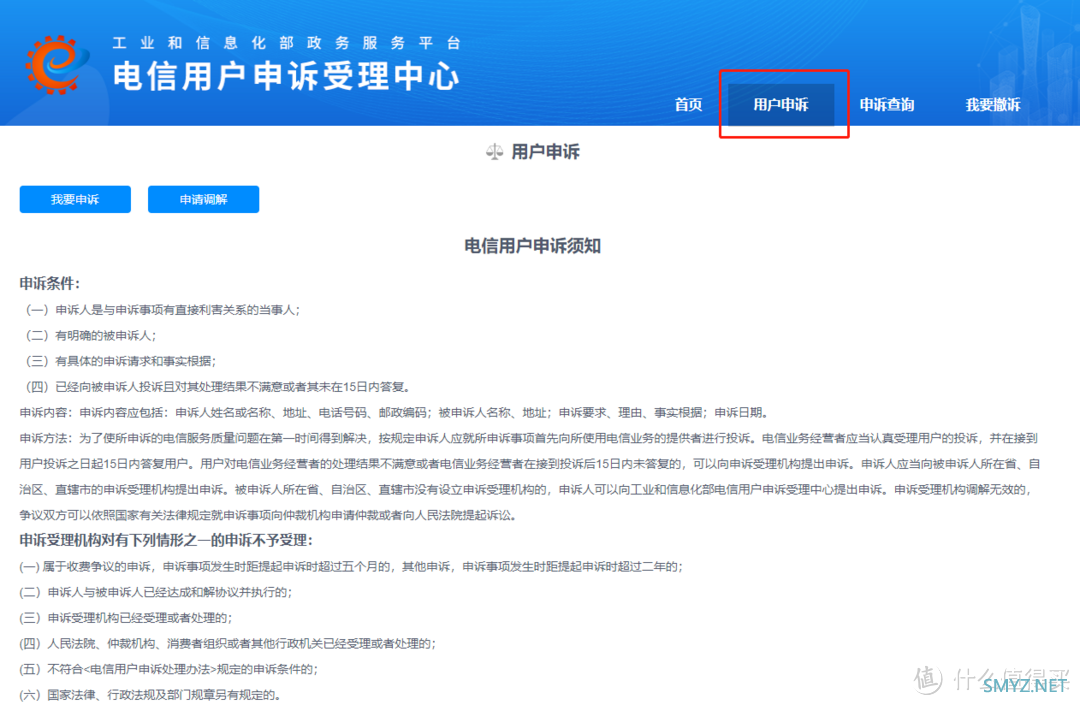This screenshot has width=1080, height=705.
Task: Click heading 申诉受理机构对有下列情形之一的申诉不予受理
Action: click(x=166, y=540)
